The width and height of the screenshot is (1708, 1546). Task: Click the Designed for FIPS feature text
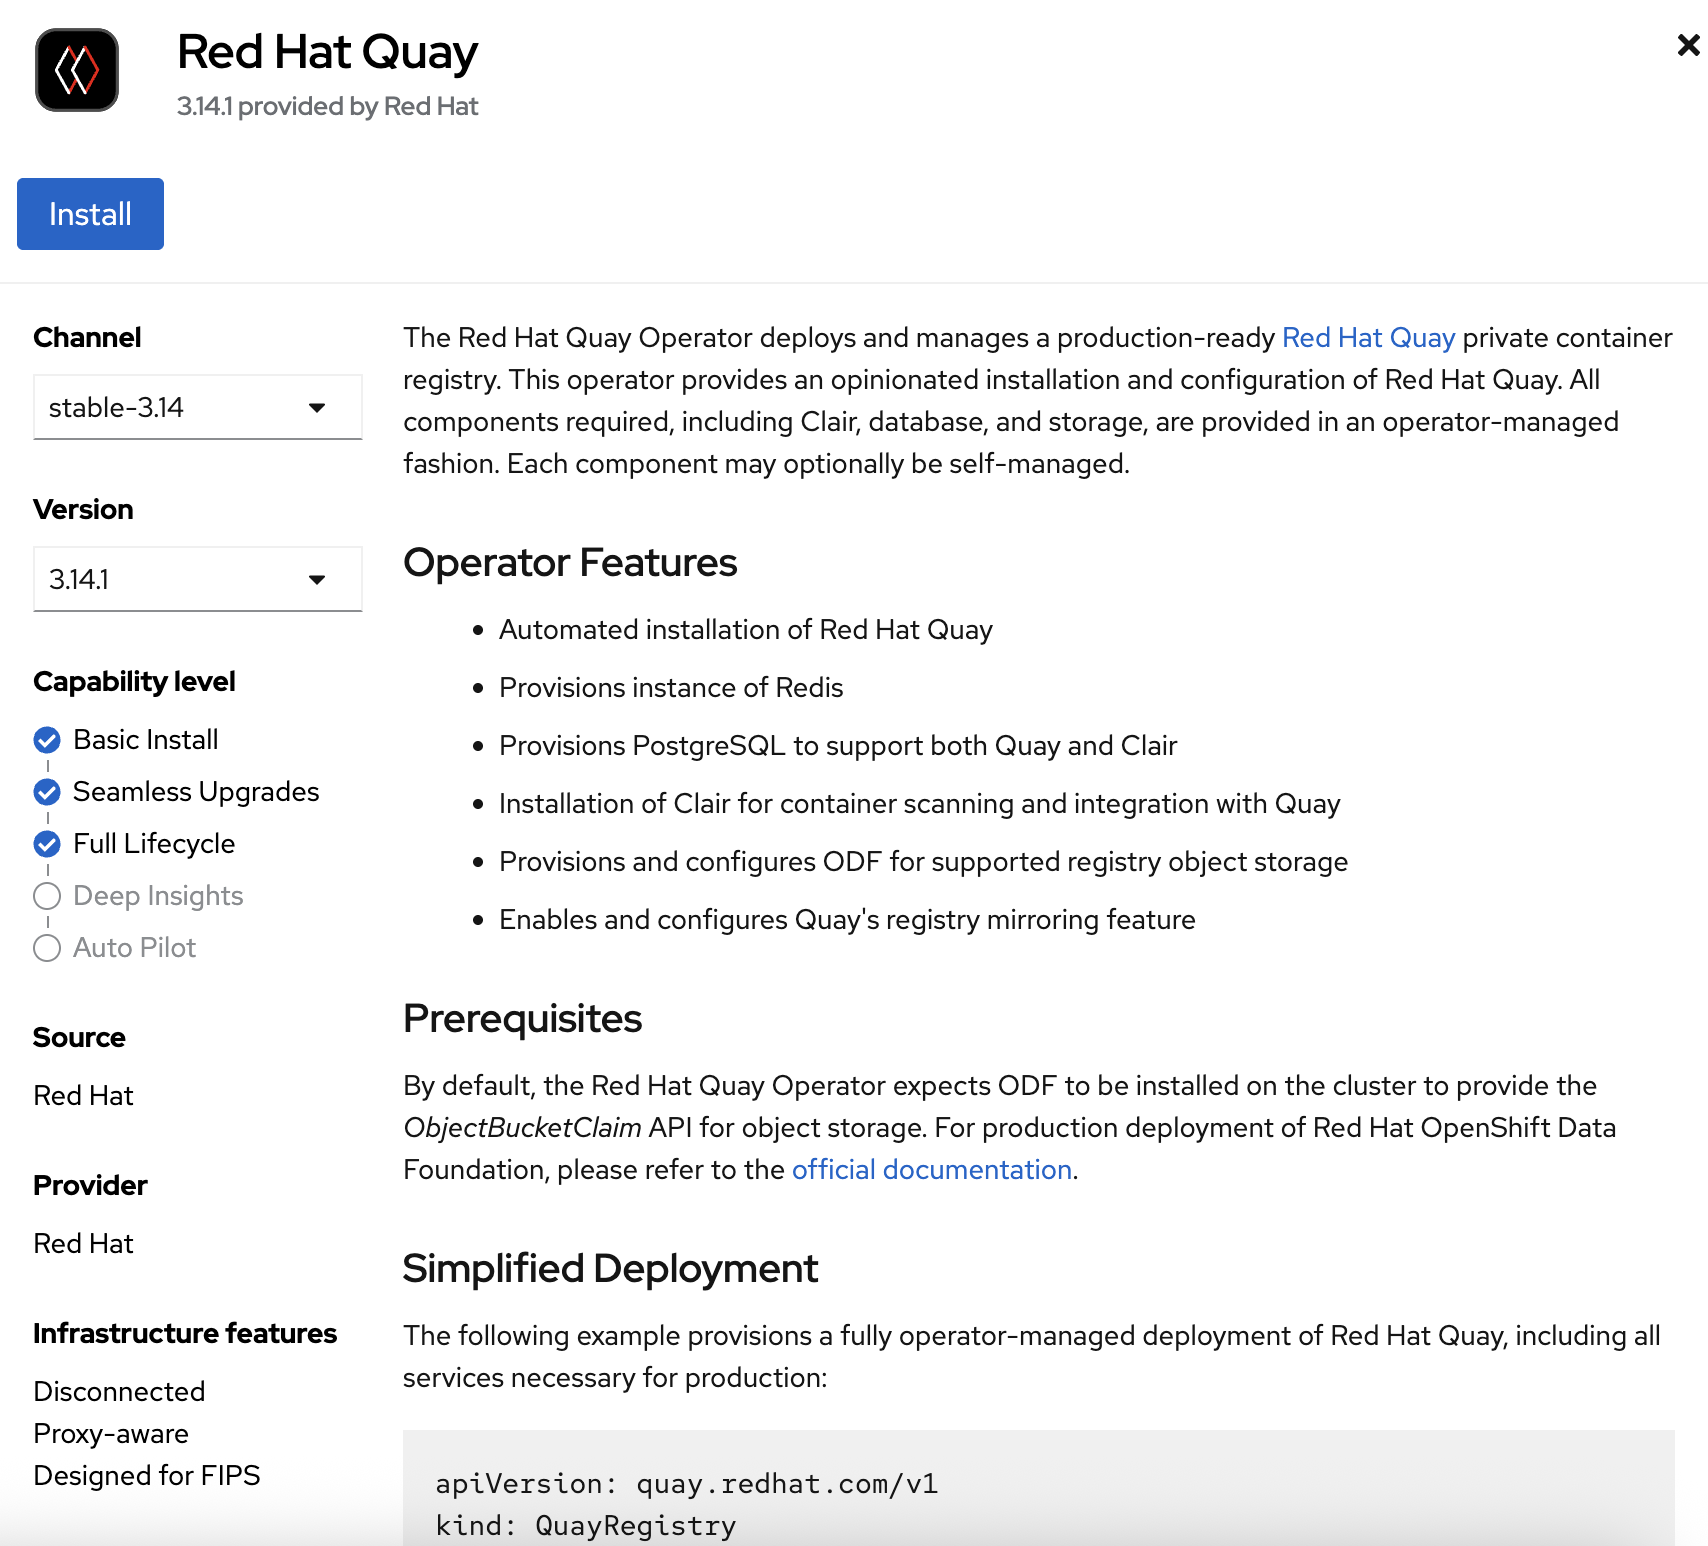click(147, 1476)
